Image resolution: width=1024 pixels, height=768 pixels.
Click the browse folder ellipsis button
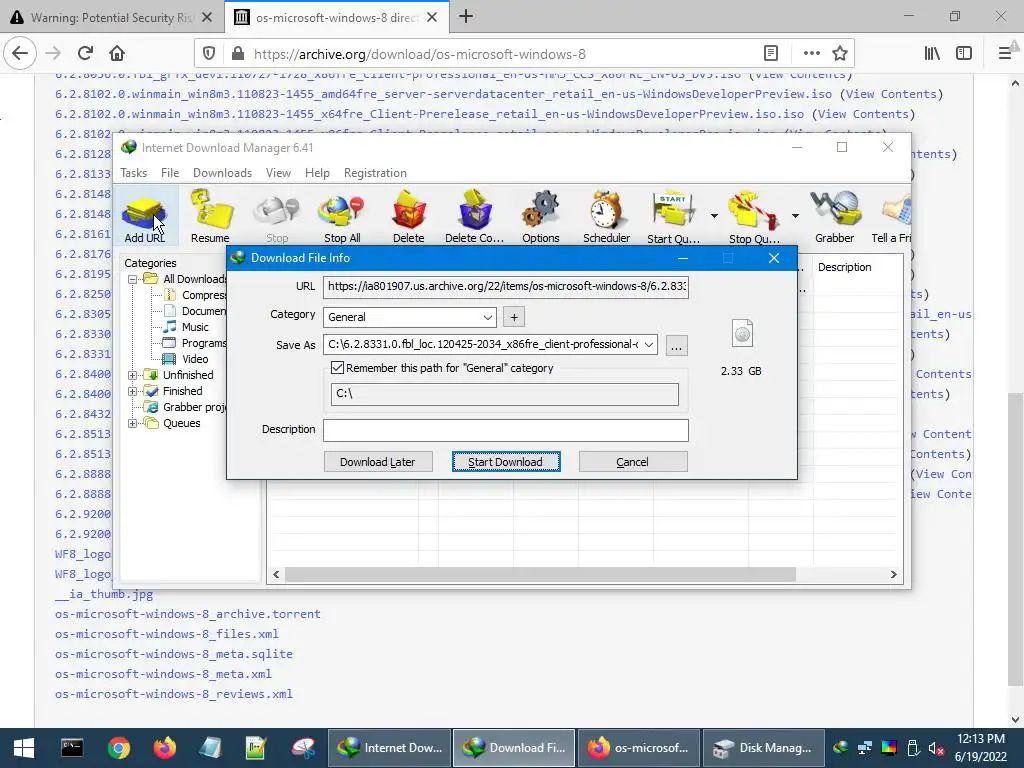677,345
